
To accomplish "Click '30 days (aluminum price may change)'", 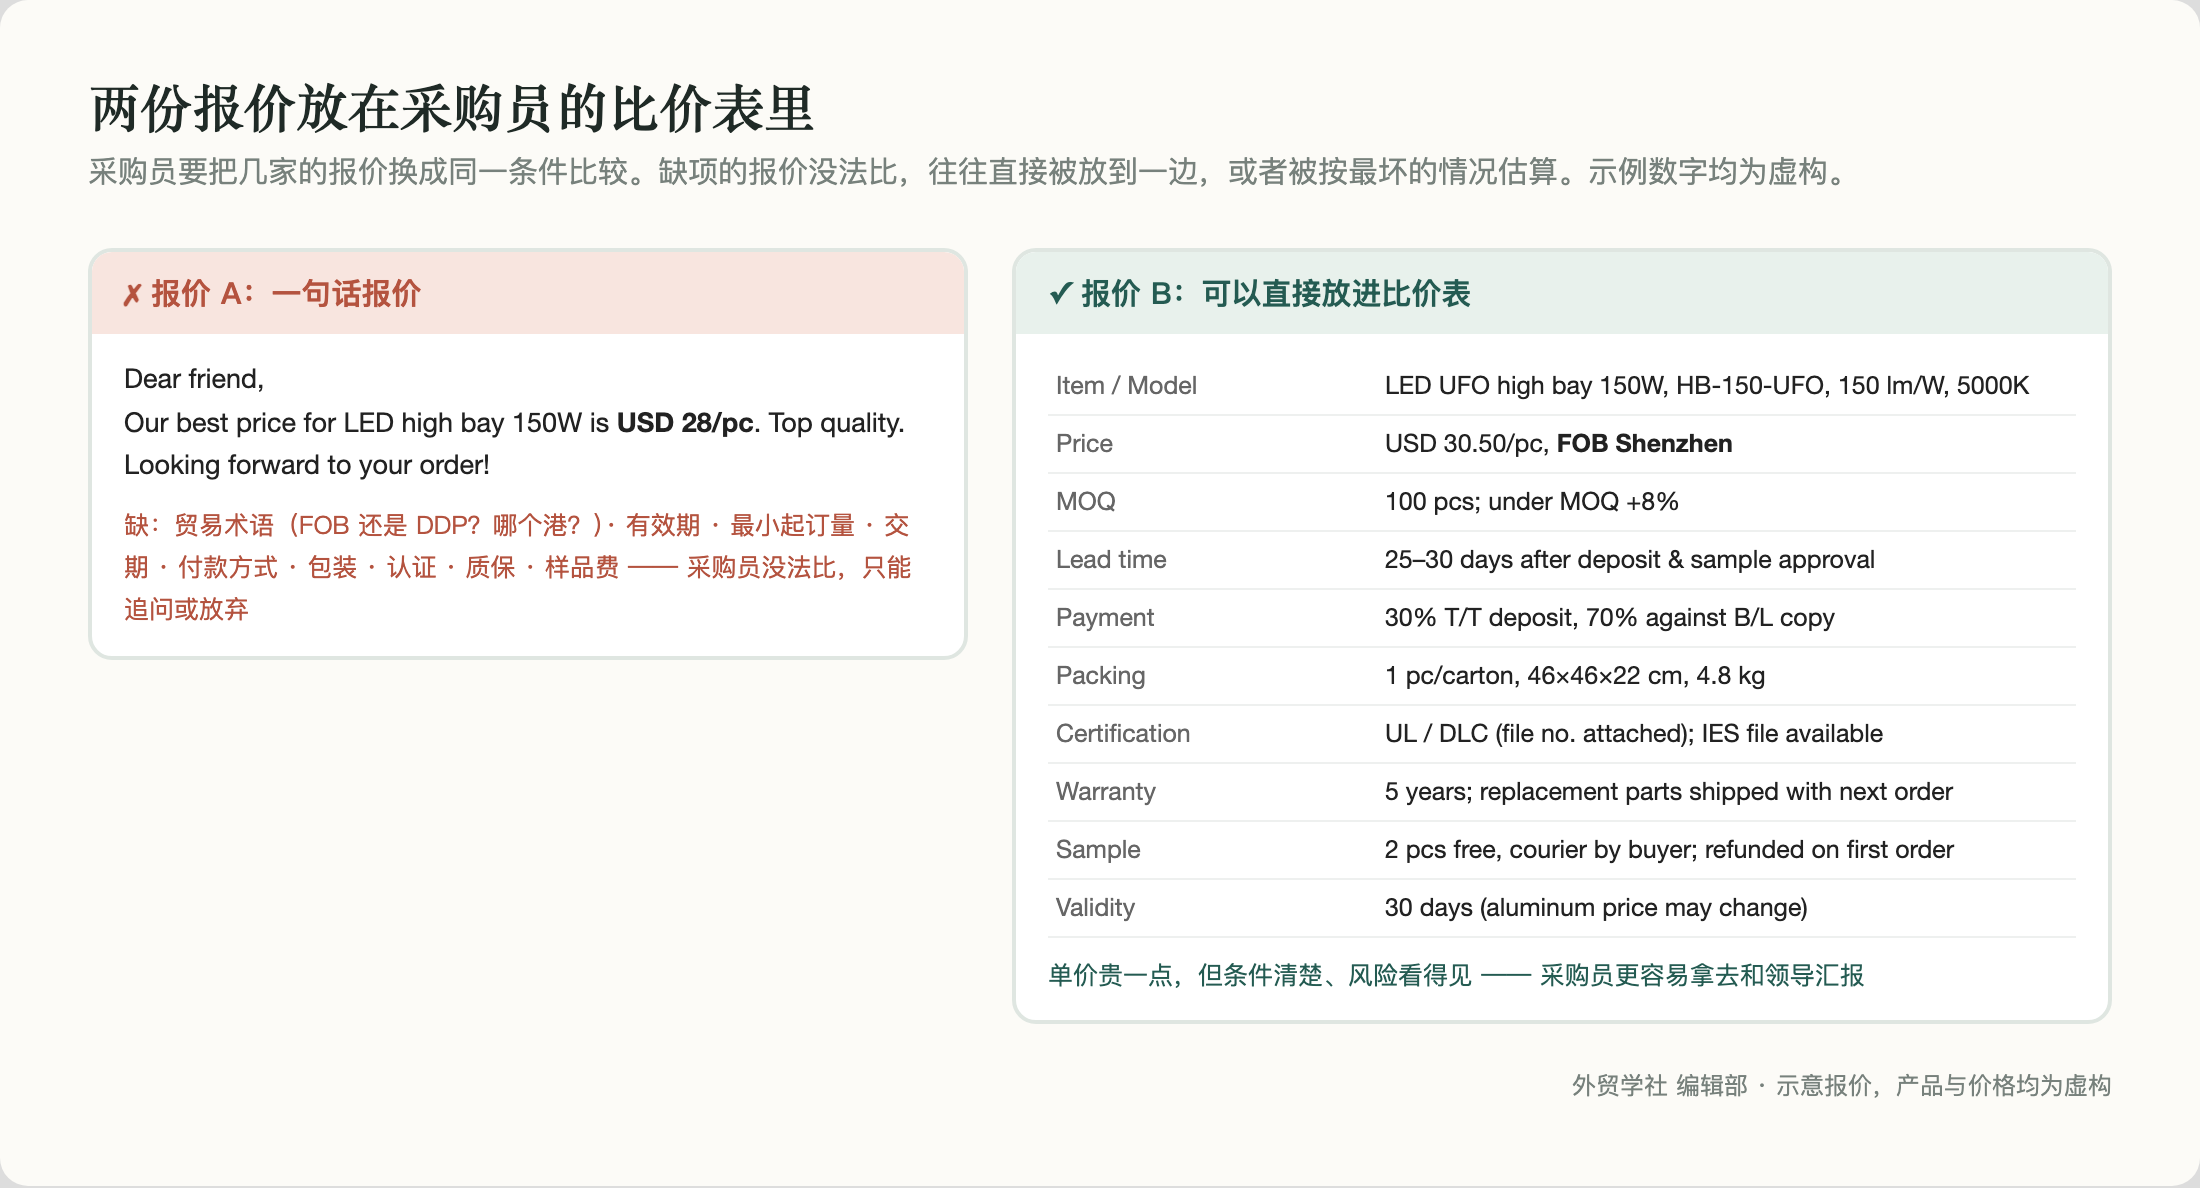I will [x=1596, y=908].
